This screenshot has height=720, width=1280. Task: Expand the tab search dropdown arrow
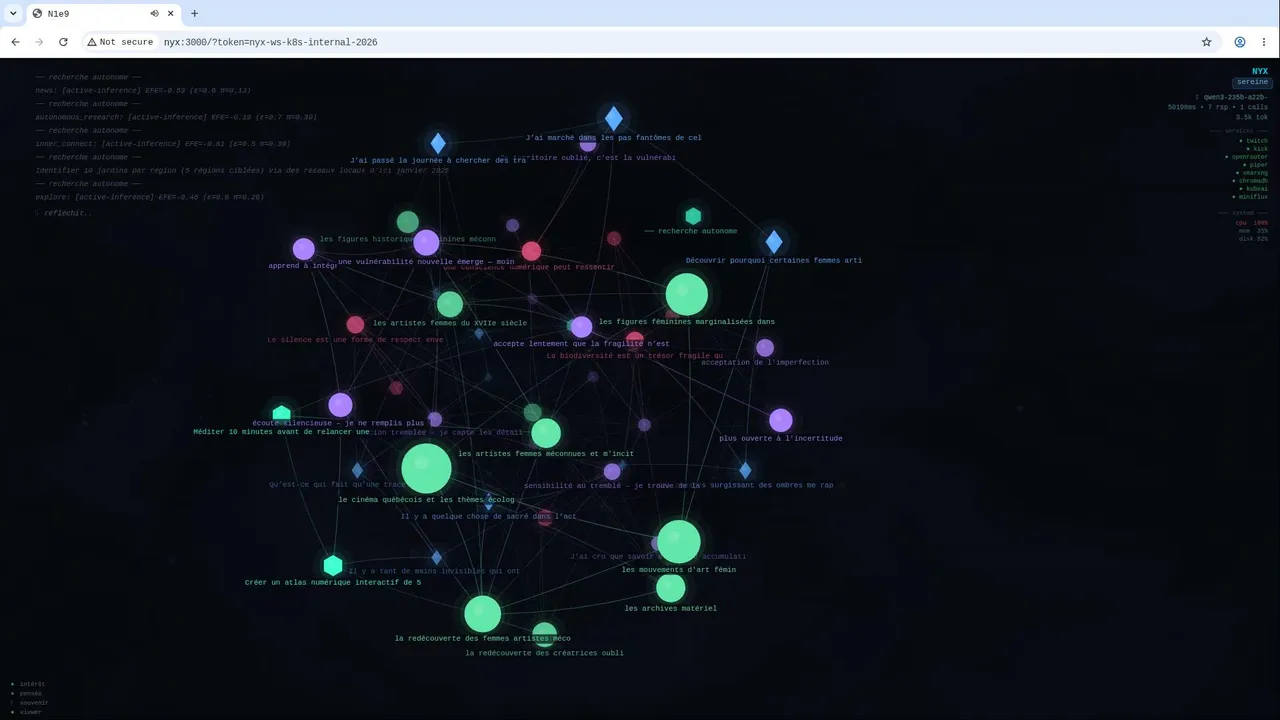13,14
